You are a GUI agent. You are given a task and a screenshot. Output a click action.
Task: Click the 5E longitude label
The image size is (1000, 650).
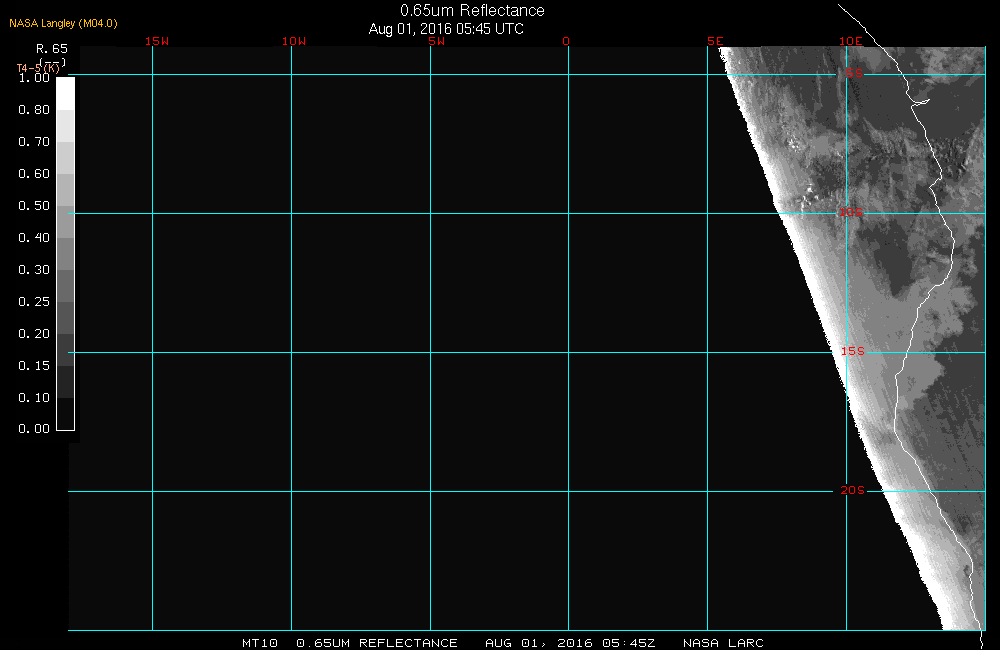pyautogui.click(x=715, y=42)
